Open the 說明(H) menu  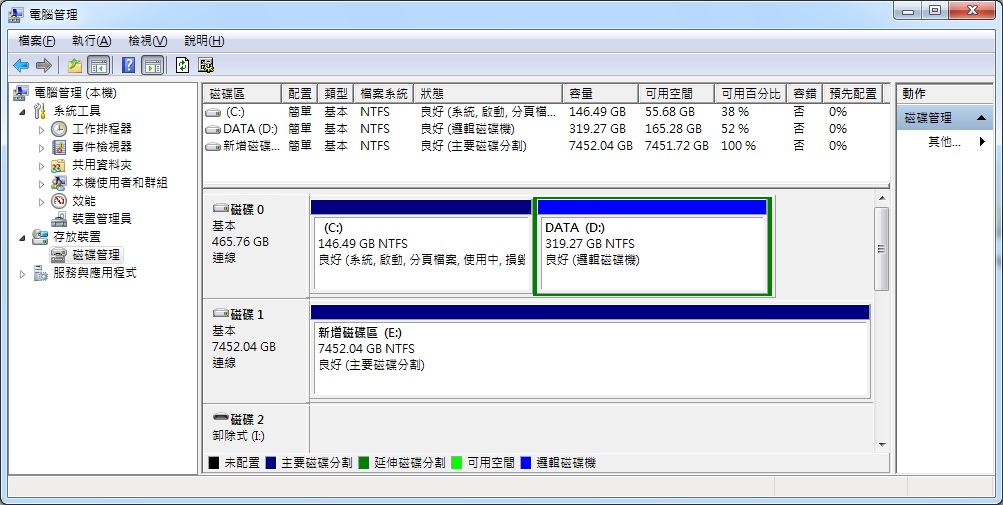click(x=204, y=41)
